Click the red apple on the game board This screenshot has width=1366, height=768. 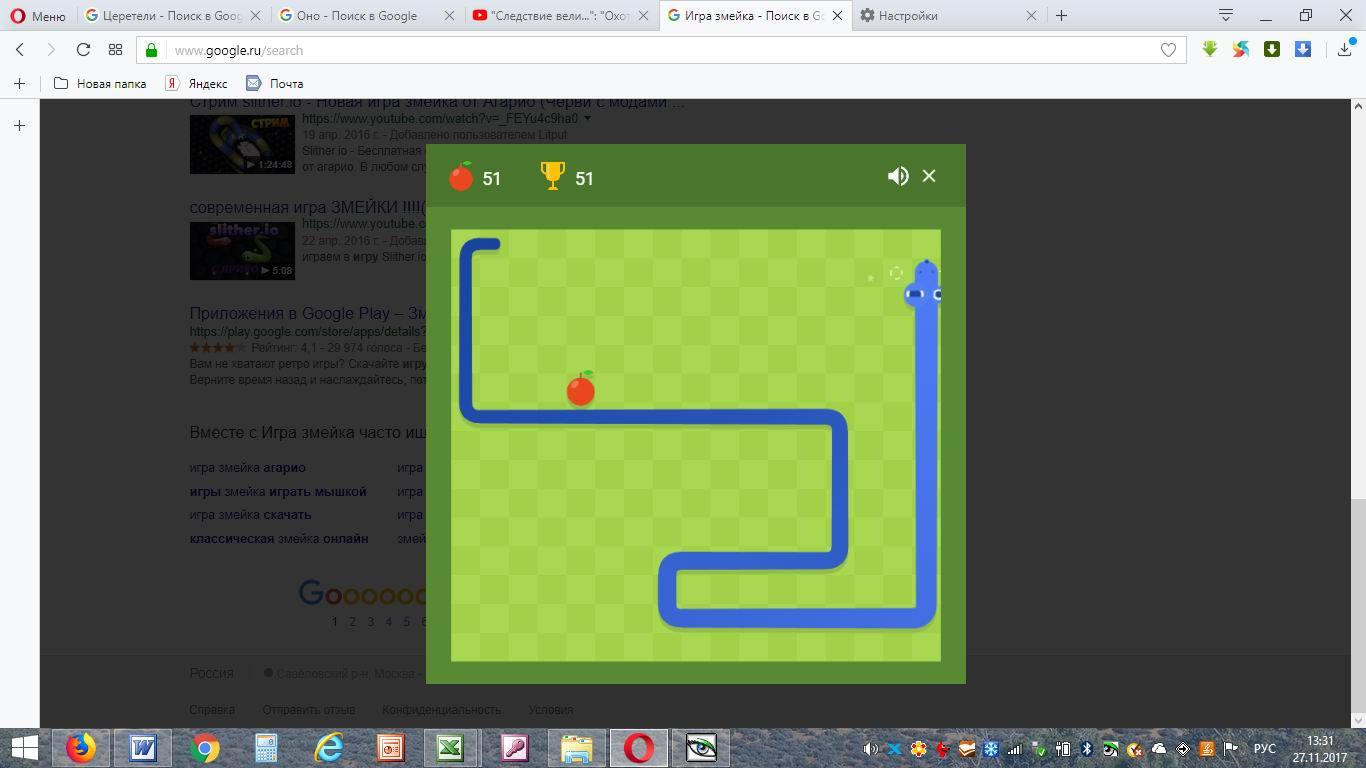click(x=581, y=388)
